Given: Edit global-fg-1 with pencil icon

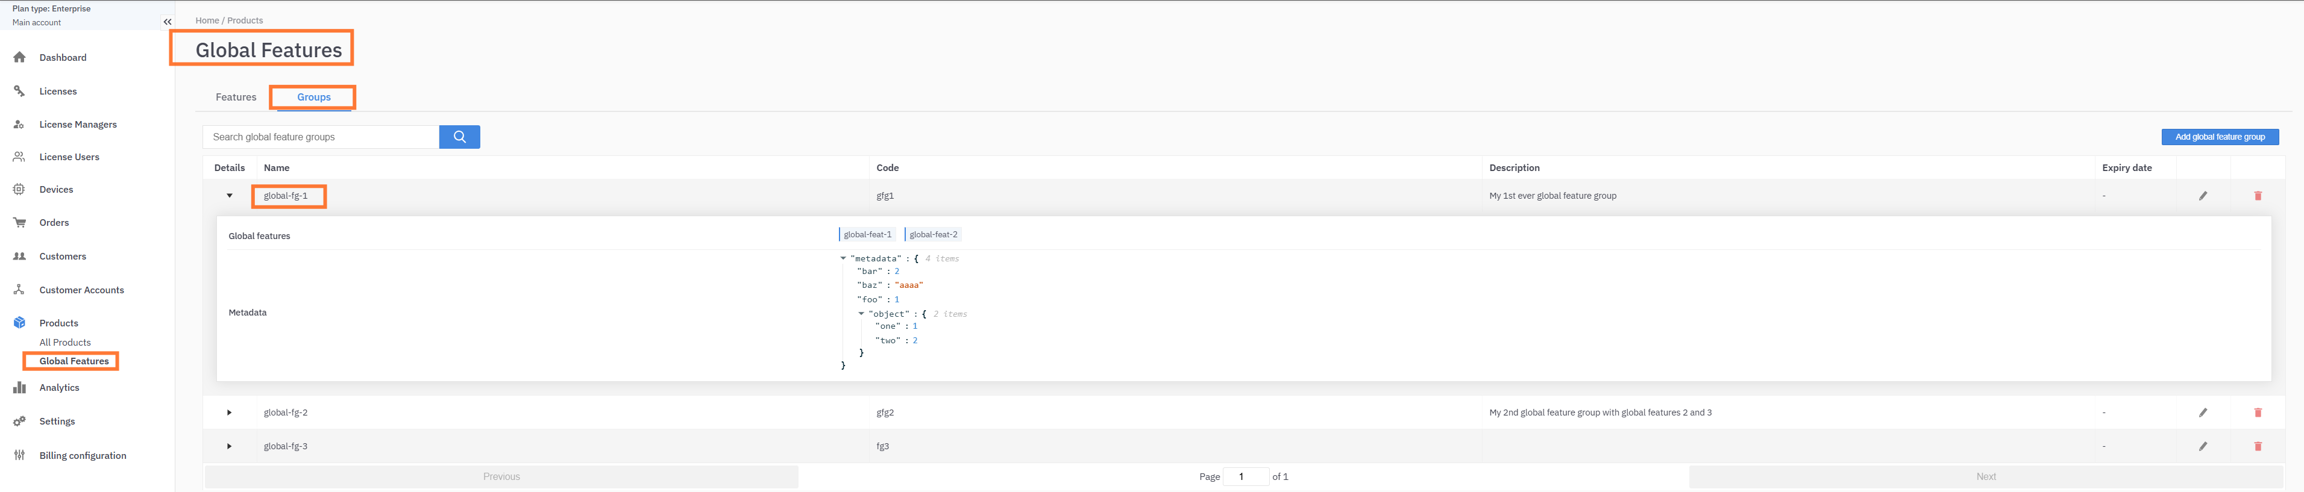Looking at the screenshot, I should [x=2202, y=196].
